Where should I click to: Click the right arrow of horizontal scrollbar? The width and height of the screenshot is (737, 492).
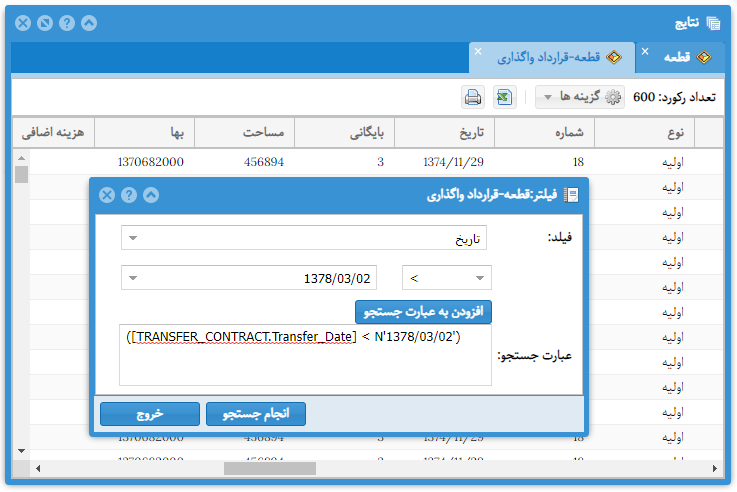pos(714,469)
